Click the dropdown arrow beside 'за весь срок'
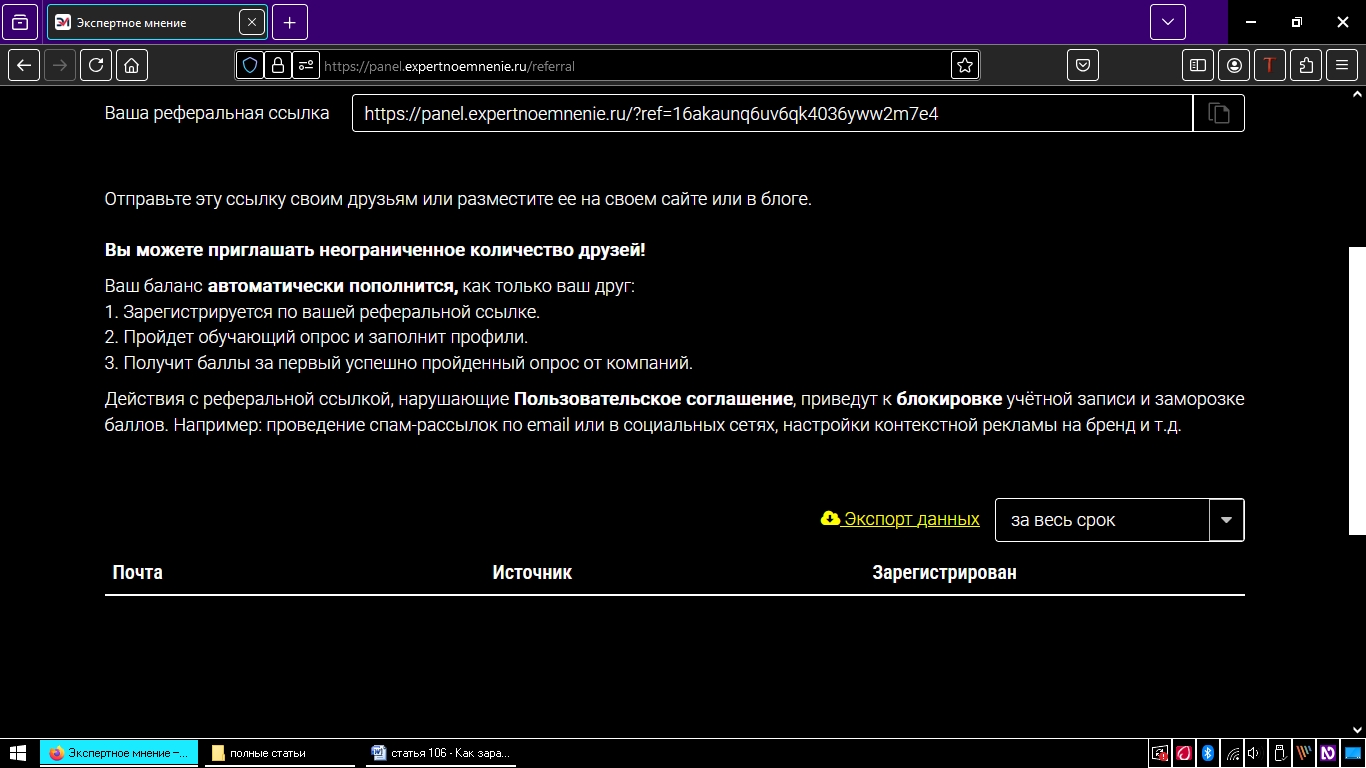Screen dimensions: 1366x768 pos(1227,520)
